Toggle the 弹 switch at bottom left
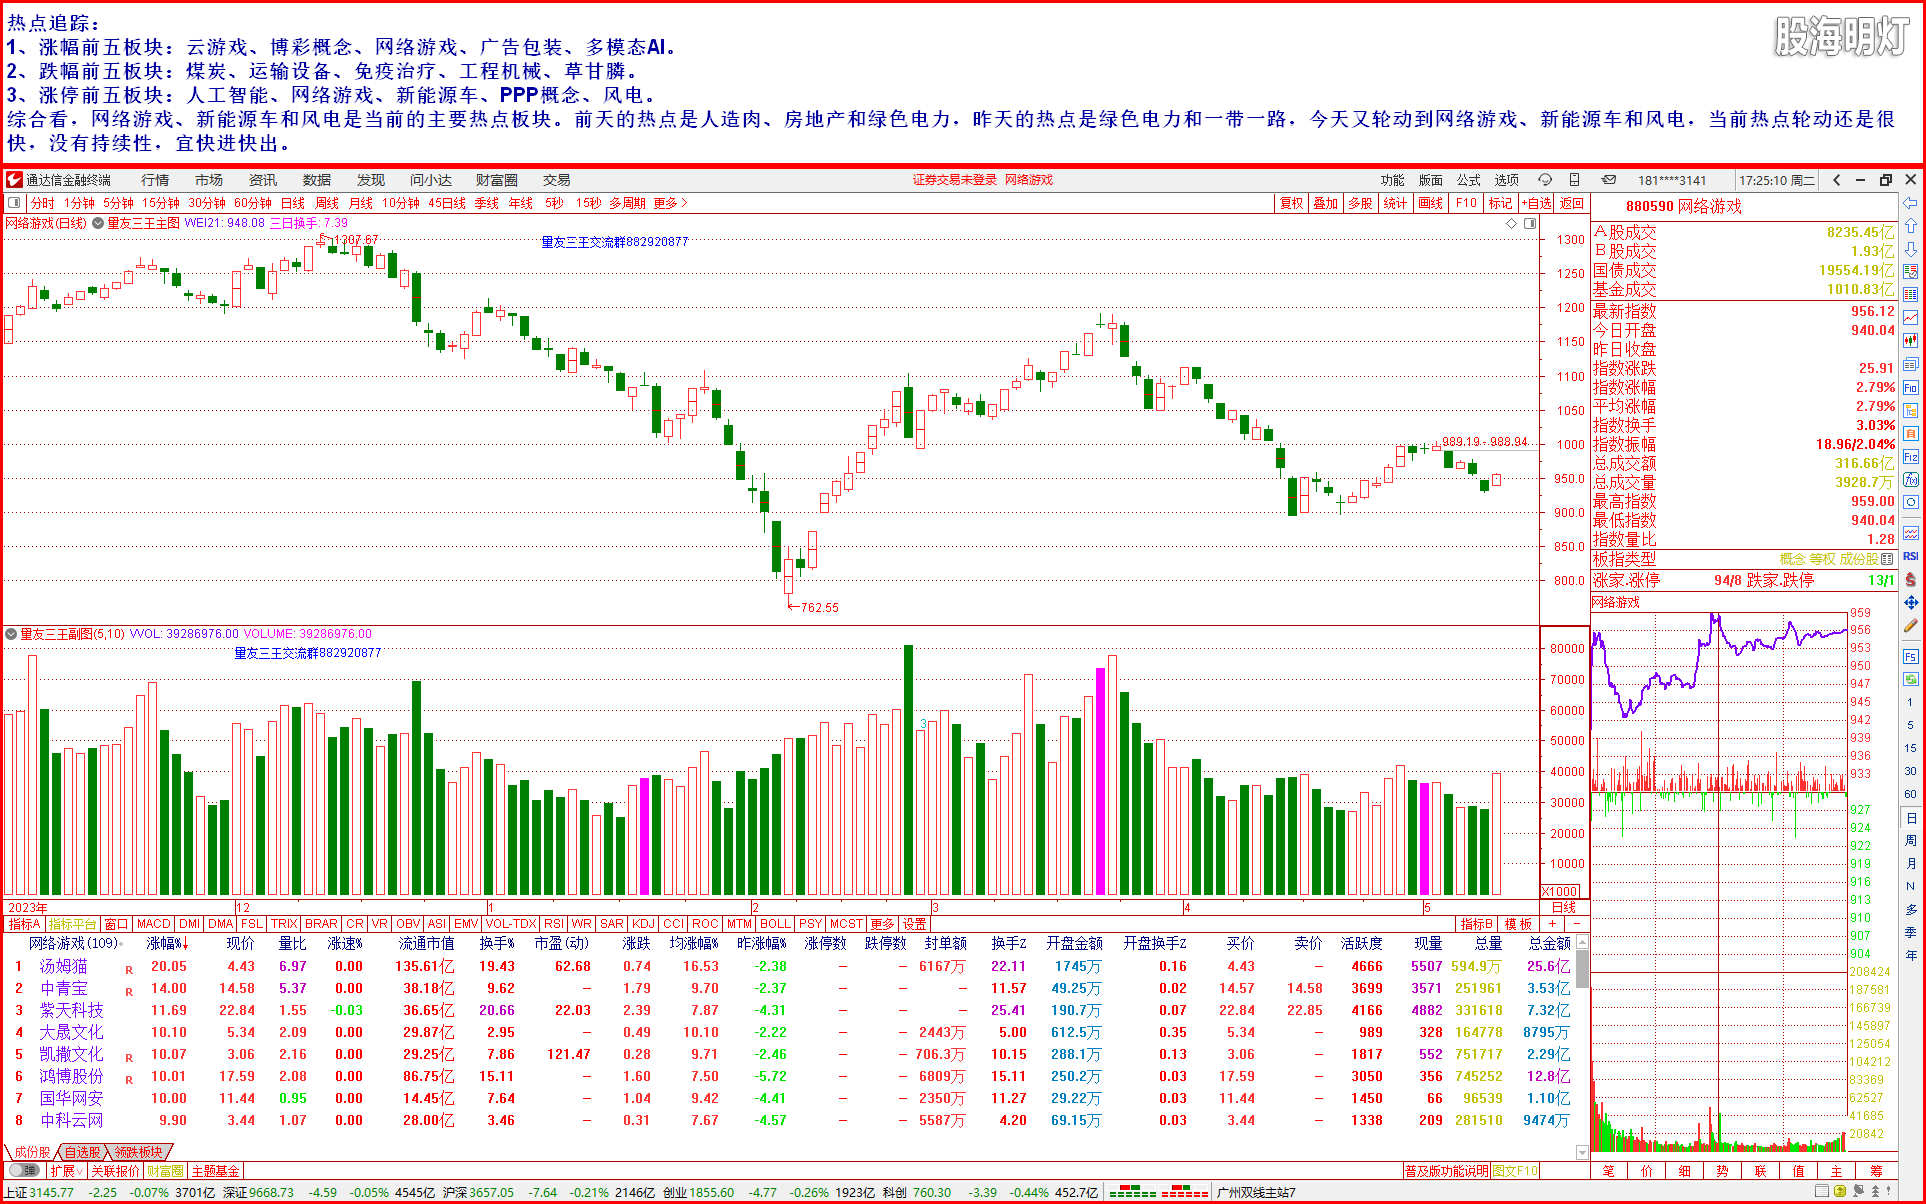Viewport: 1926px width, 1204px height. 25,1170
